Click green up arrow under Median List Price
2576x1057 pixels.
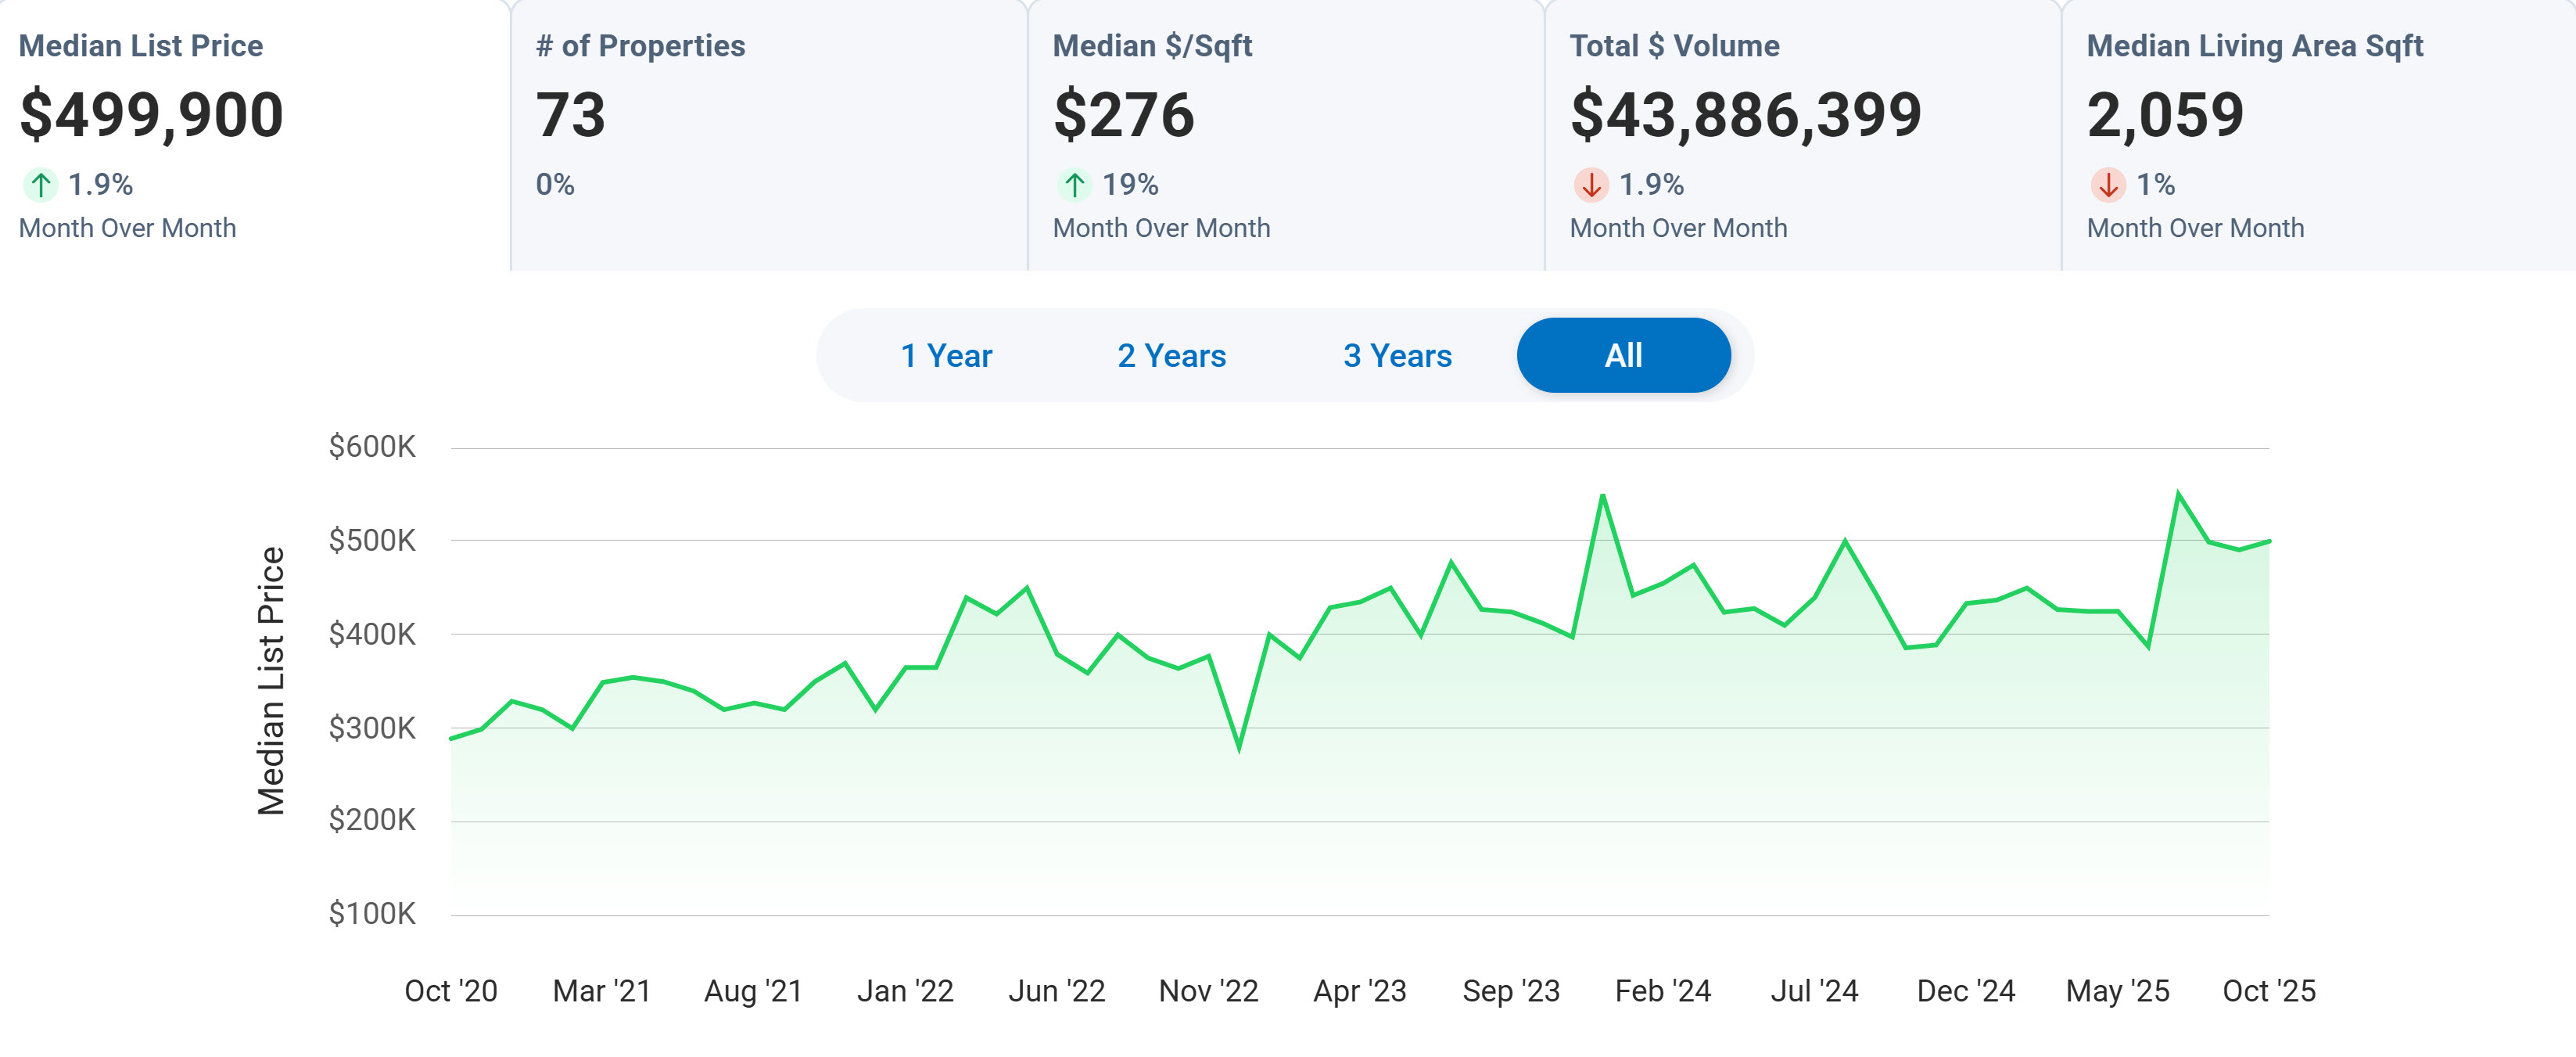pyautogui.click(x=40, y=185)
